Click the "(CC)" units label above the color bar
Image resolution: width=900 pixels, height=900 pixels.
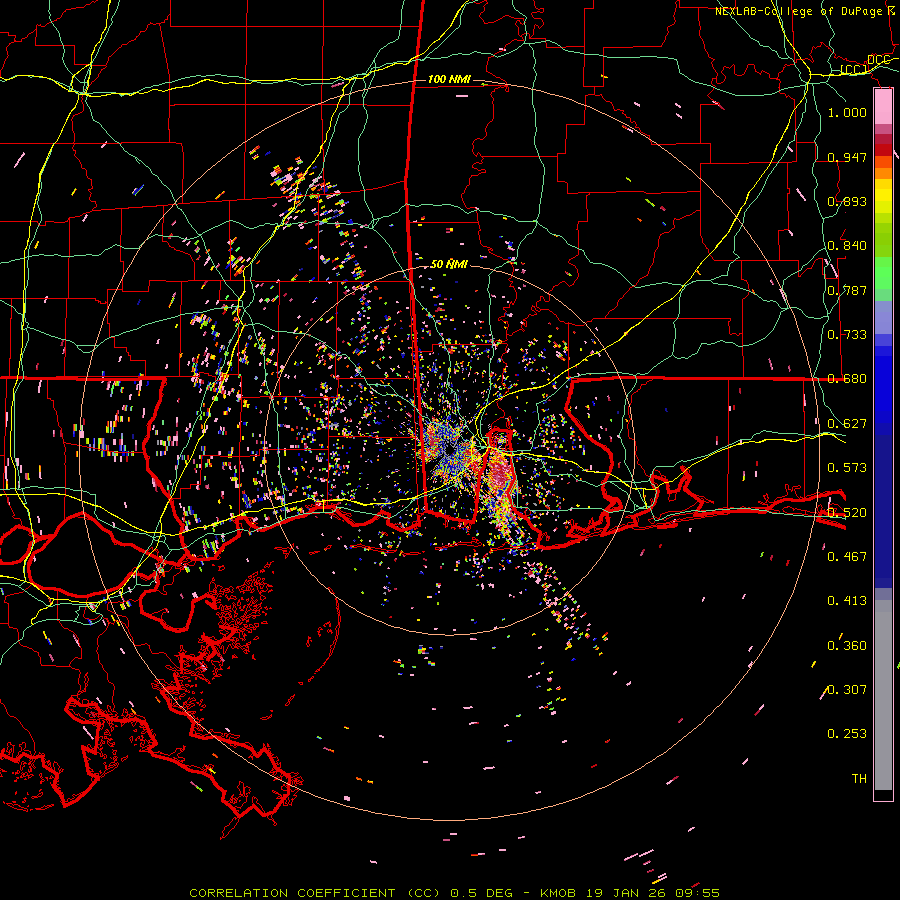click(x=854, y=70)
